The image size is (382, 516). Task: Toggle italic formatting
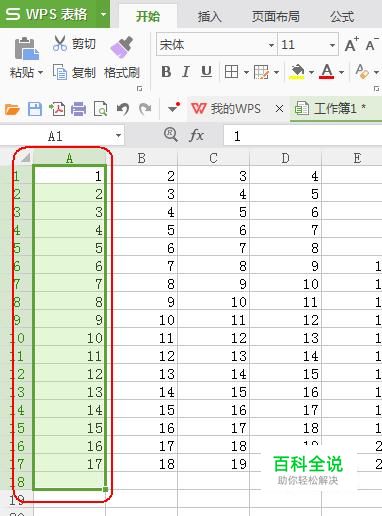click(x=186, y=72)
